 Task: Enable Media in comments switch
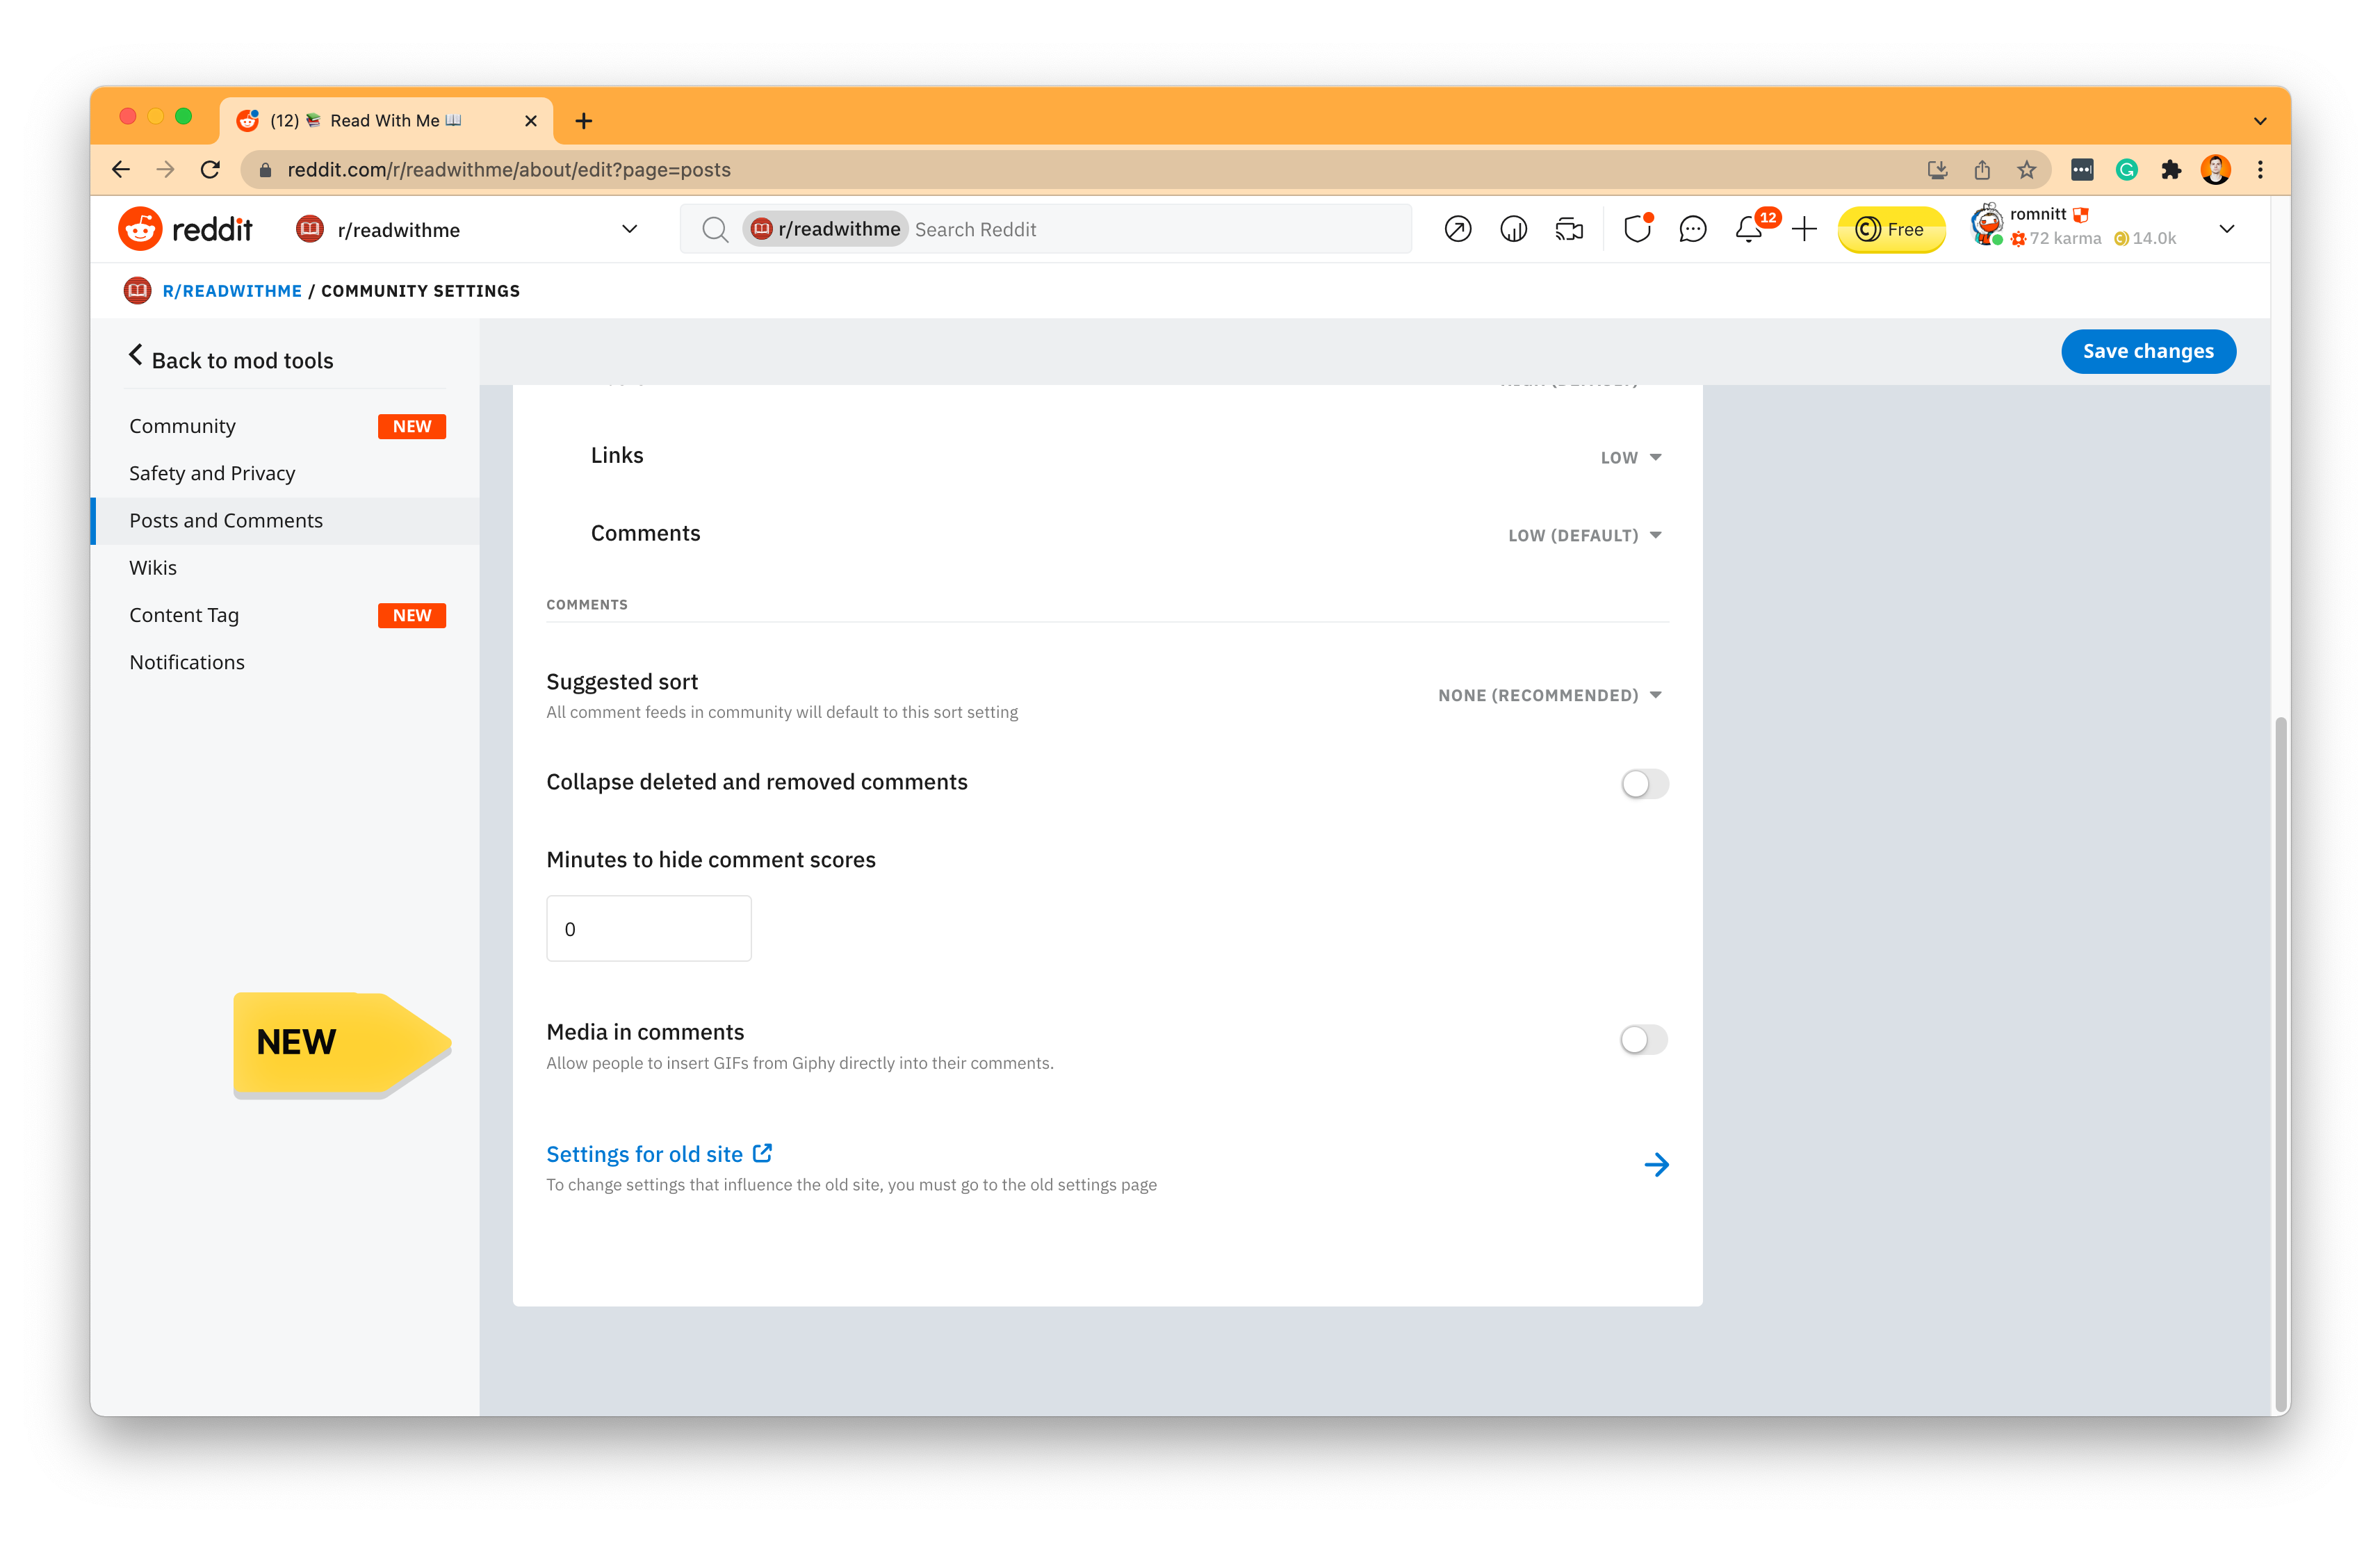[1643, 1040]
